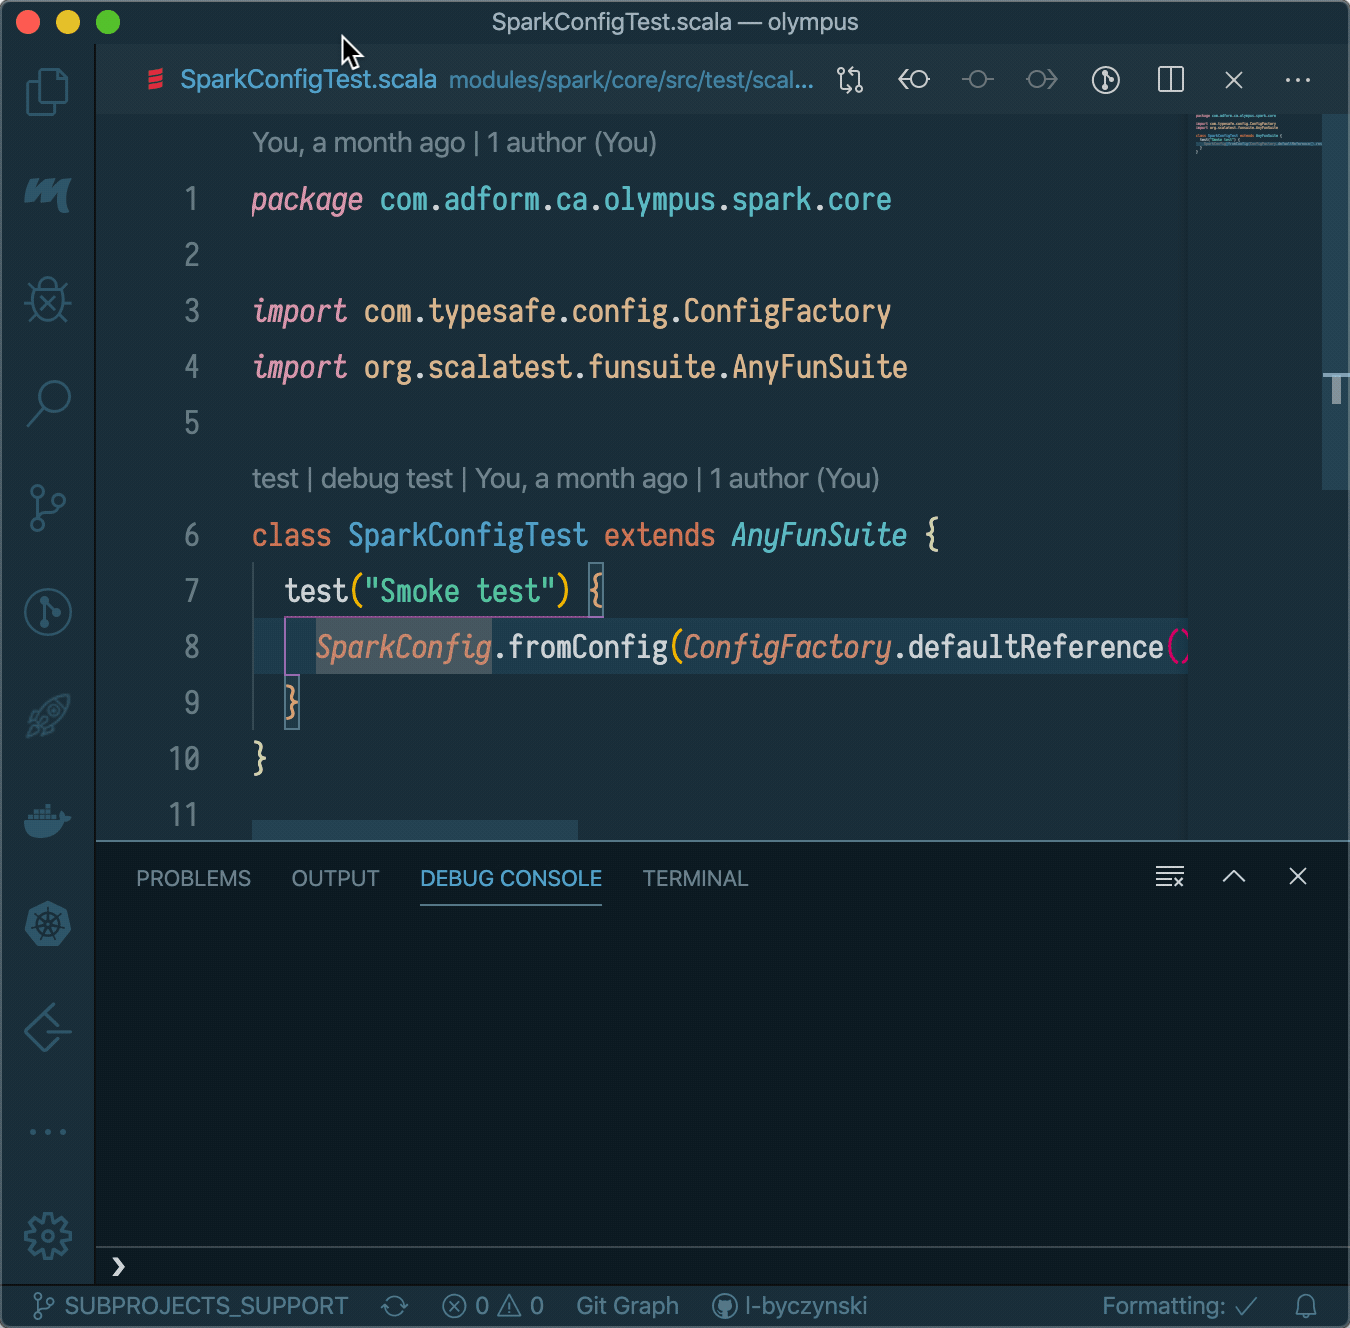Click the "Smoke test" string literal

460,591
